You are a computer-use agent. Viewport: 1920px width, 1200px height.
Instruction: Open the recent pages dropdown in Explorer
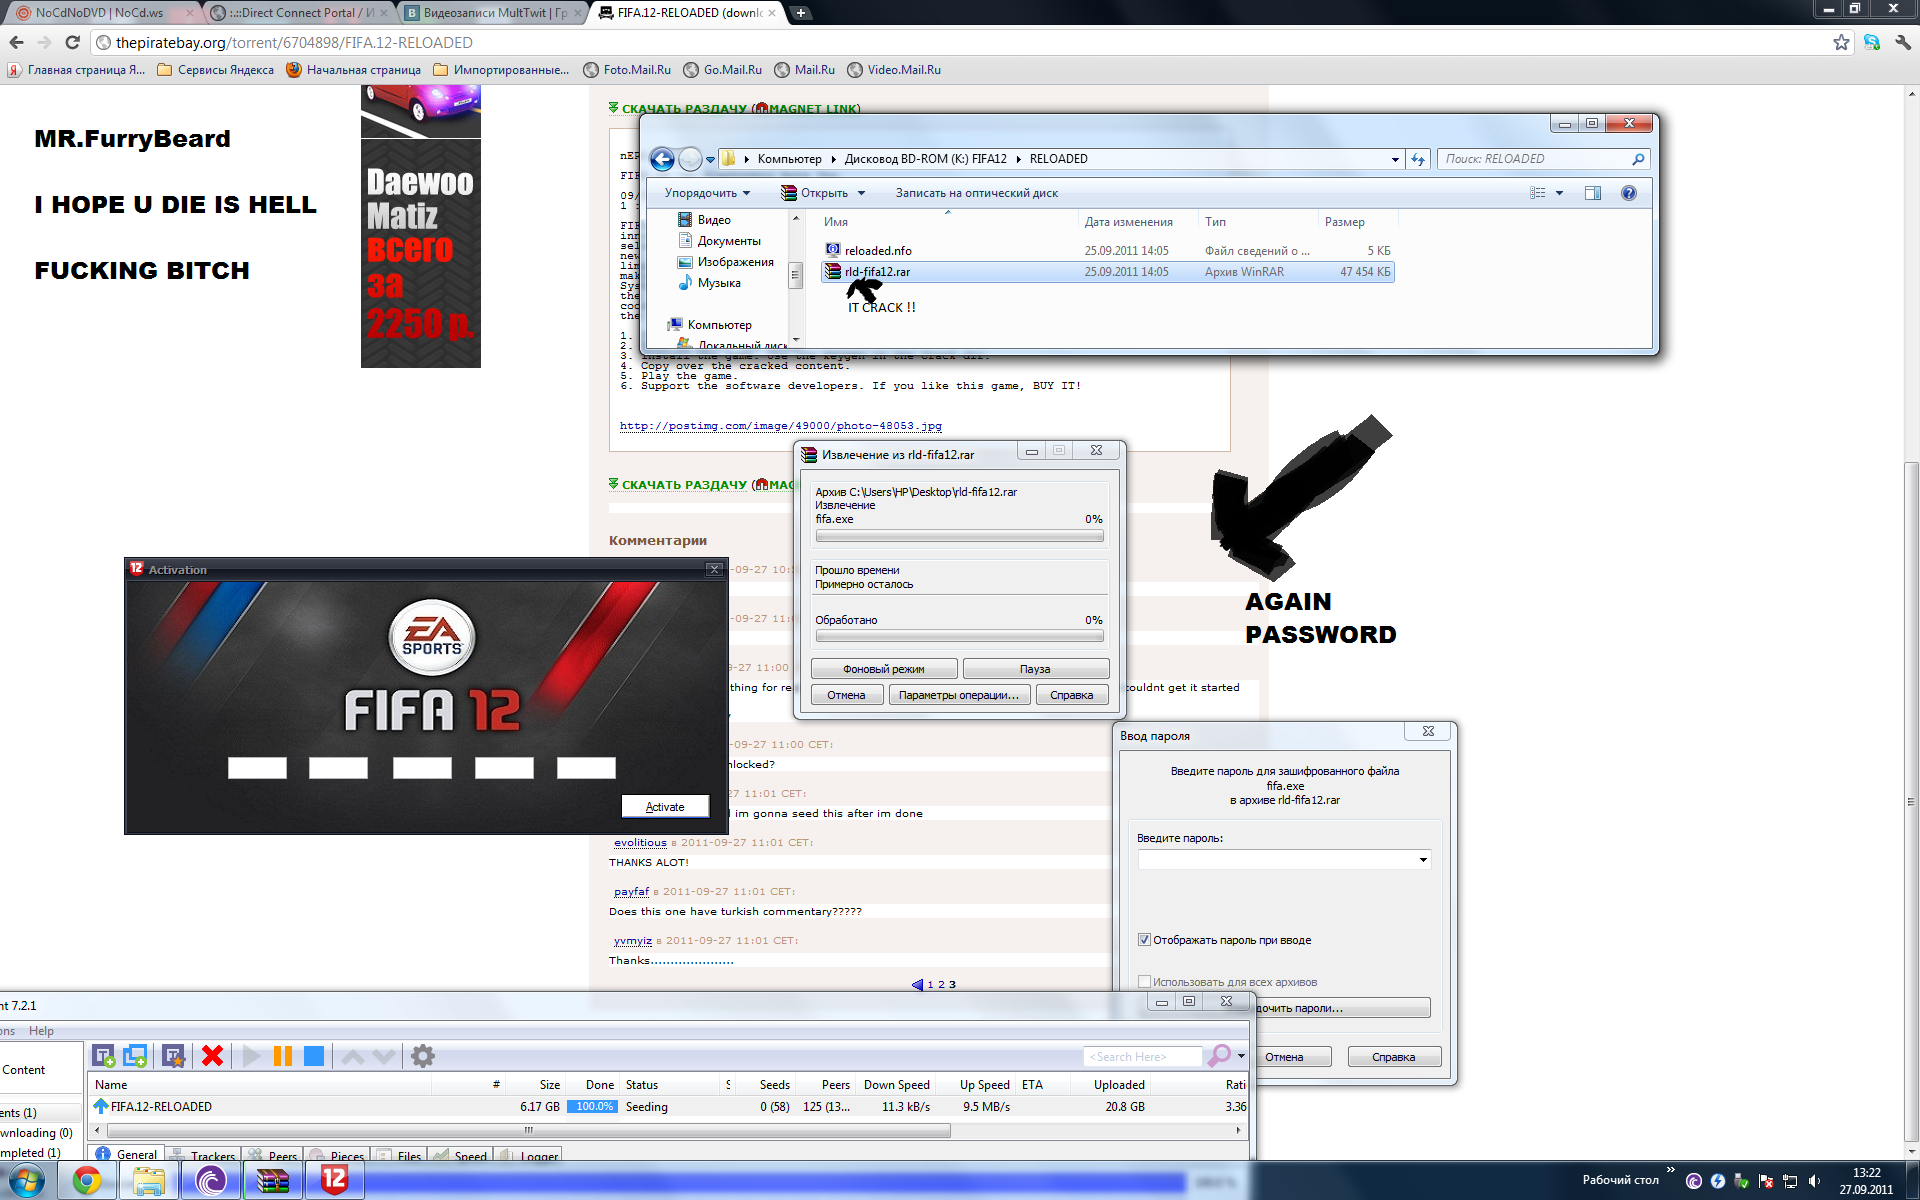point(710,159)
